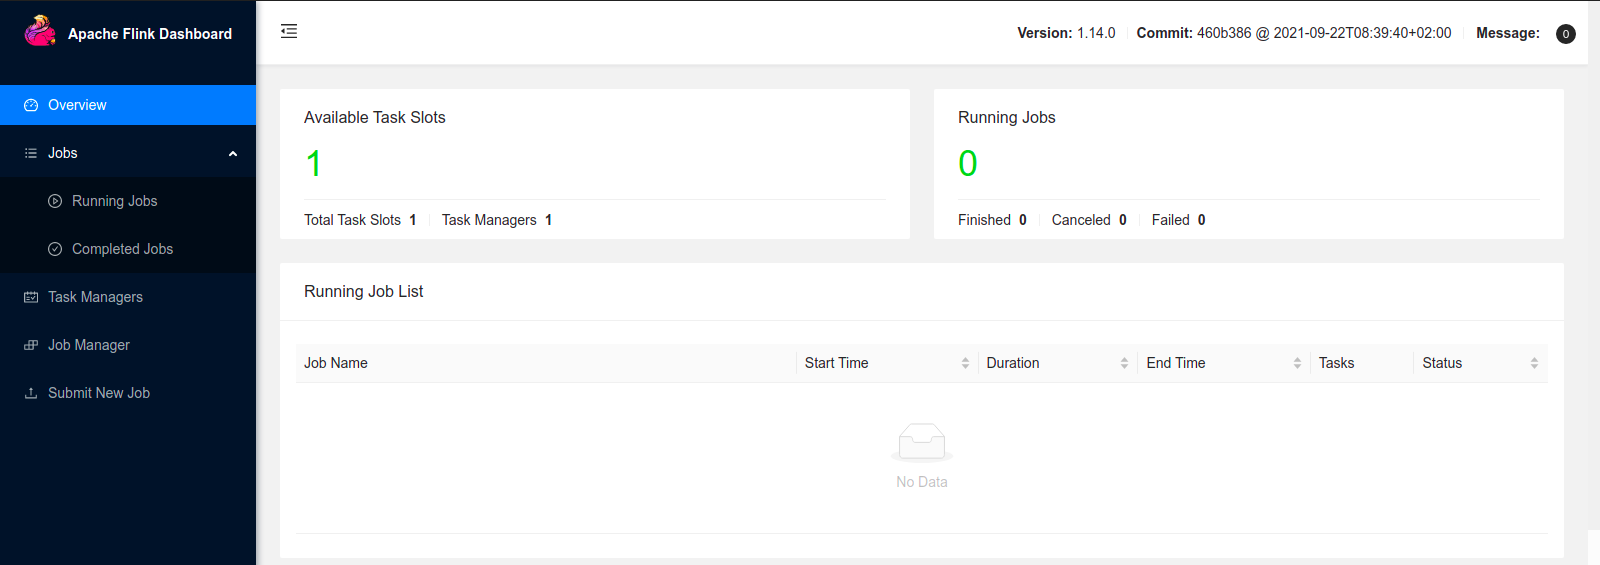This screenshot has width=1600, height=565.
Task: Sort table by Status arrows
Action: pos(1534,363)
